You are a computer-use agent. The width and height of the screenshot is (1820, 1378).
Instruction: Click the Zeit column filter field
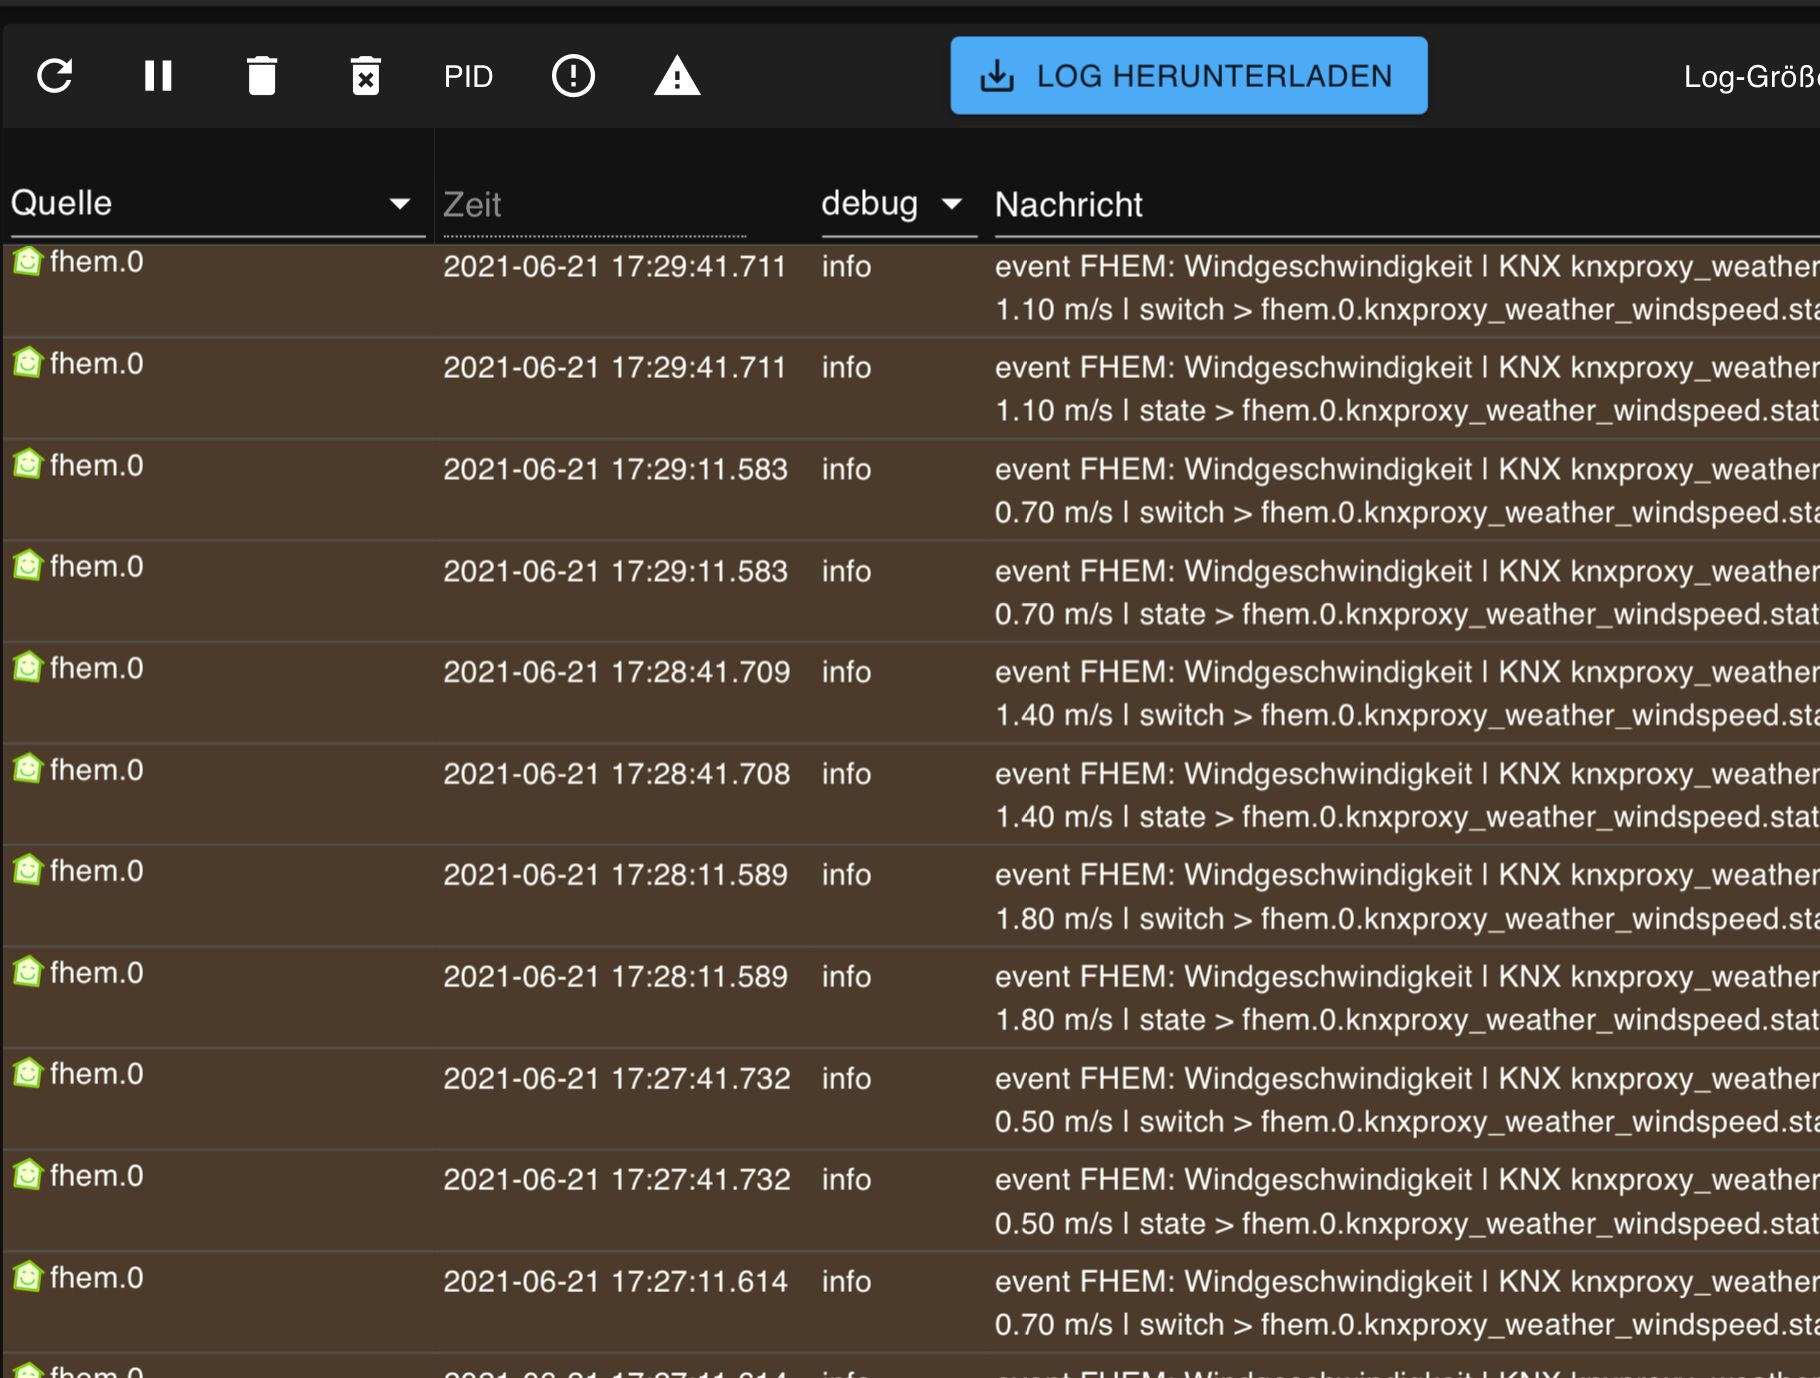[595, 205]
